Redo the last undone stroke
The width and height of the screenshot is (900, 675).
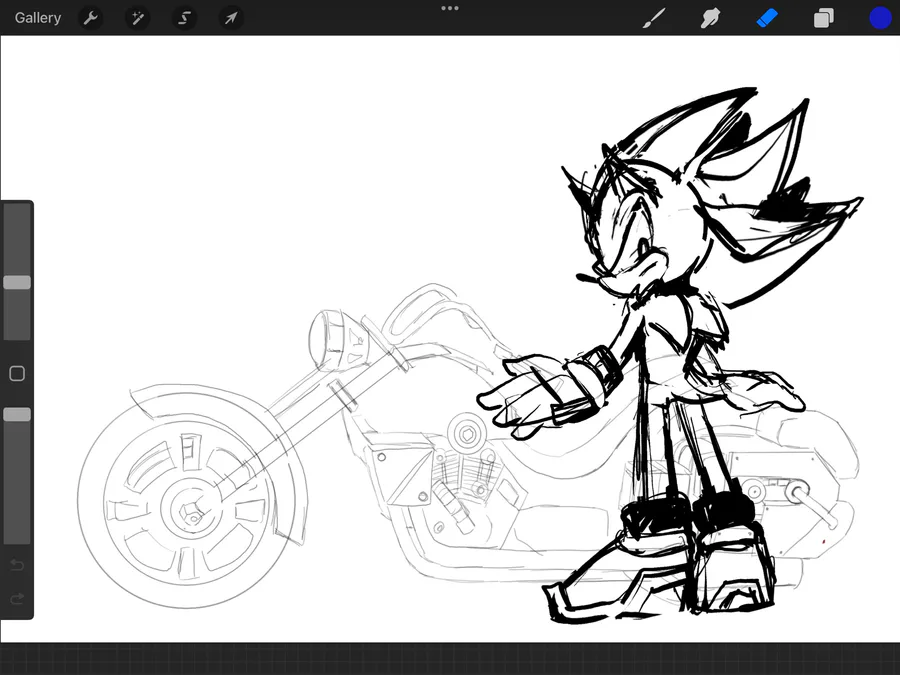[x=17, y=599]
